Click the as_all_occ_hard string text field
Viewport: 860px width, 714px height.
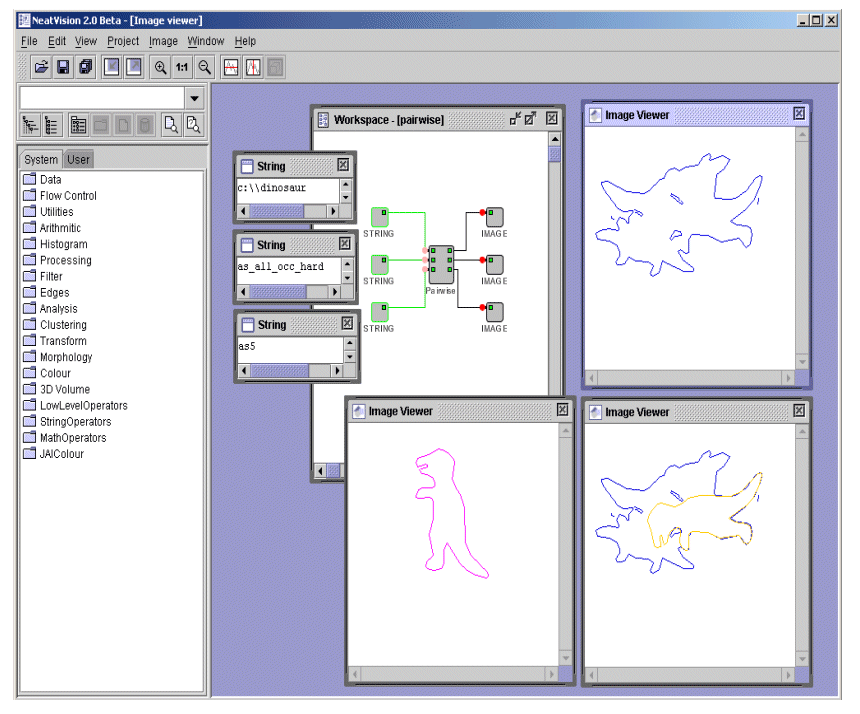pos(288,266)
